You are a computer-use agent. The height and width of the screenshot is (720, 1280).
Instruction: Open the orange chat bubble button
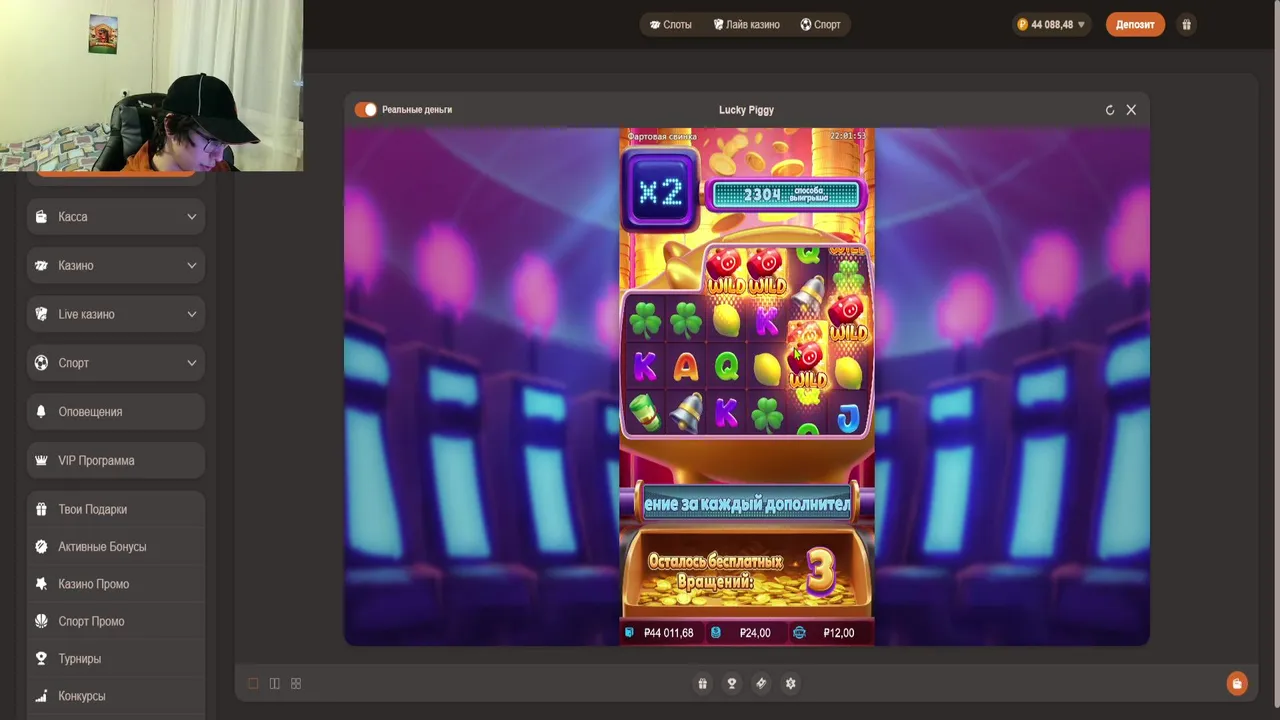click(x=1237, y=684)
